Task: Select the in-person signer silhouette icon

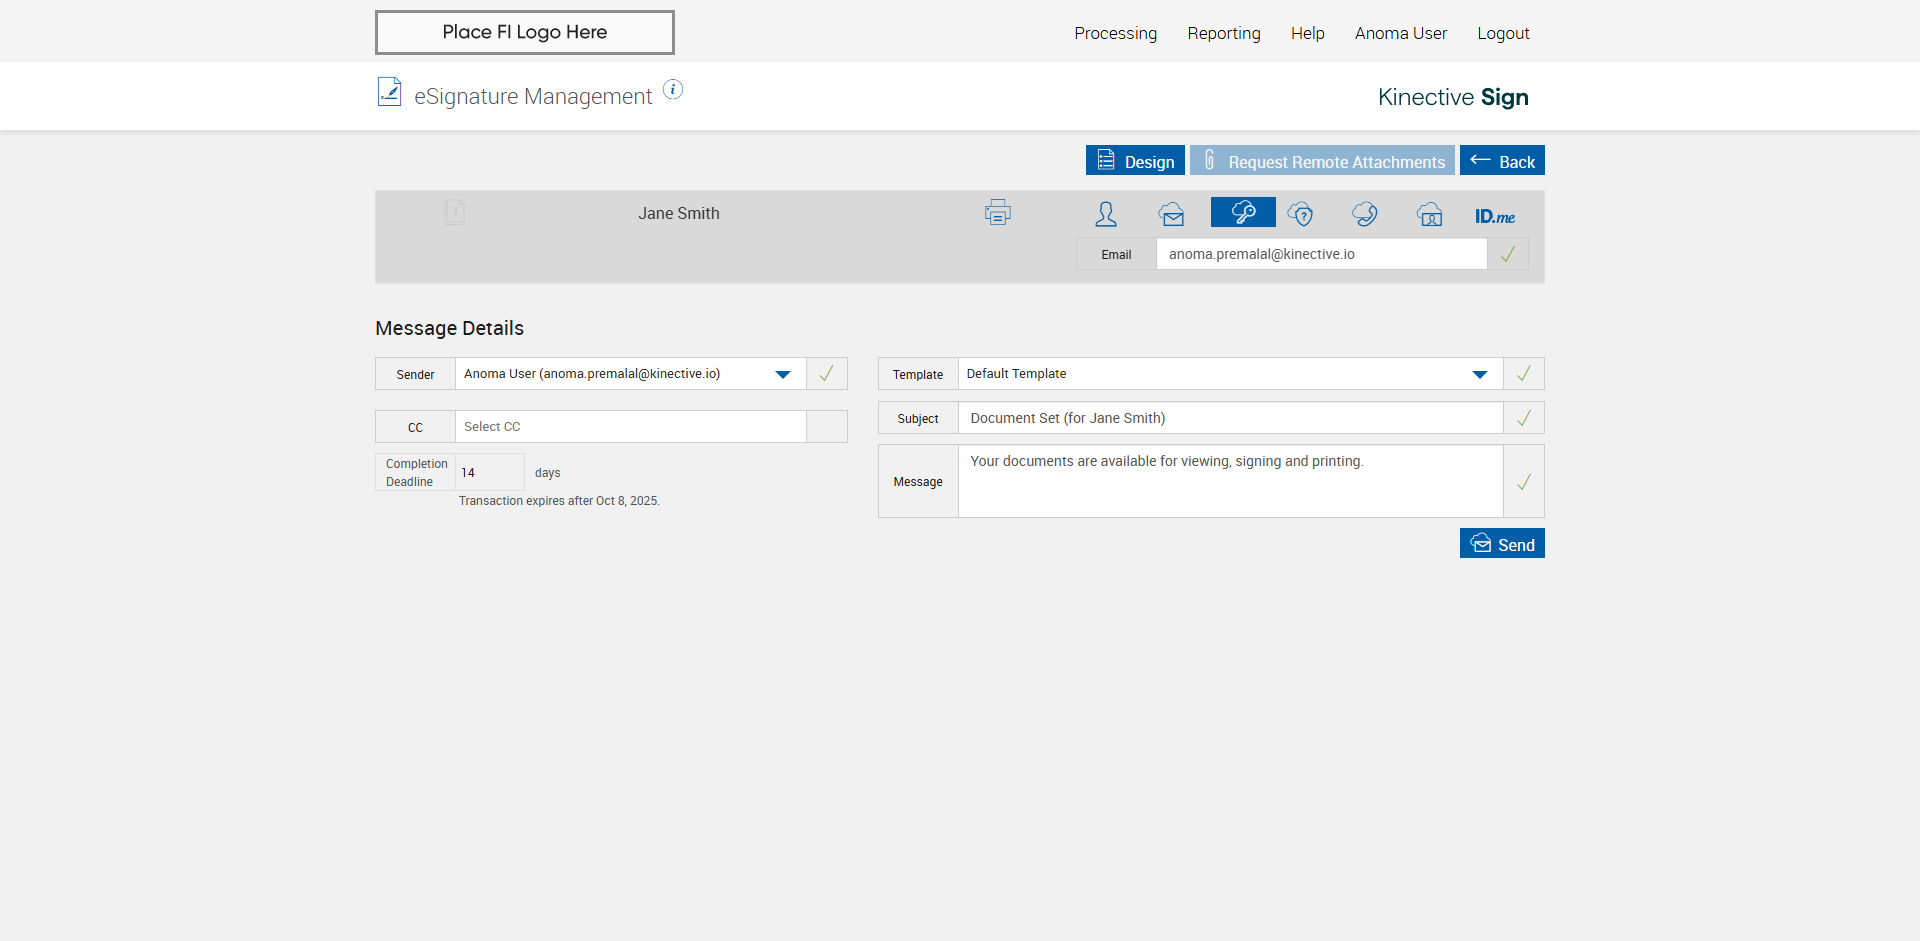Action: 1106,213
